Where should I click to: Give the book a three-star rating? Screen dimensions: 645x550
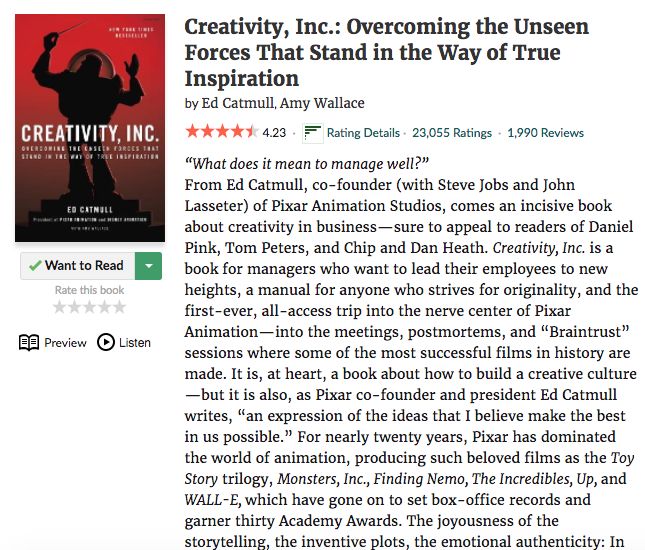point(90,308)
